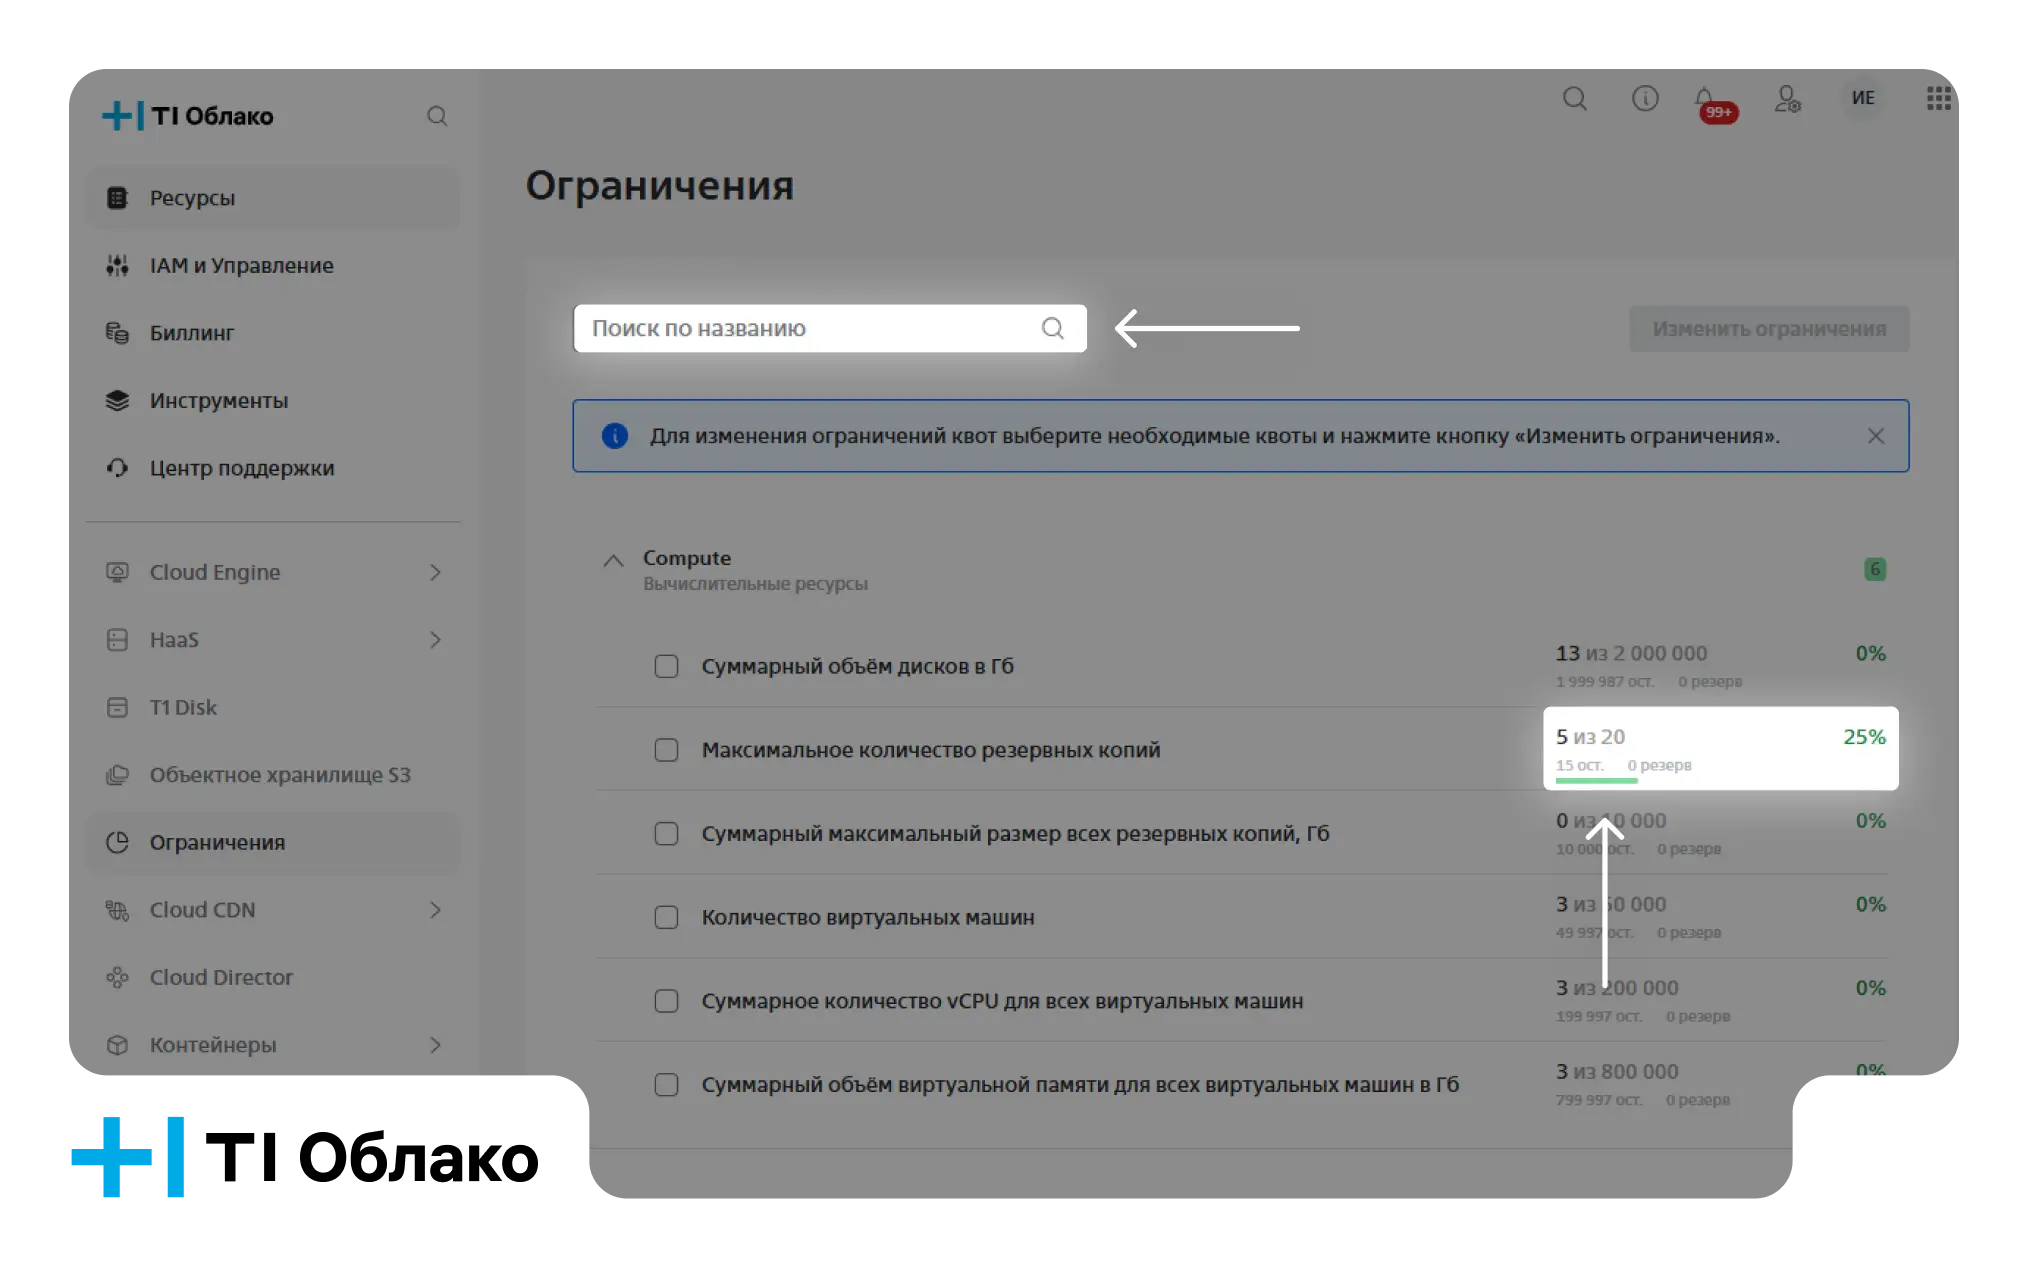The image size is (2028, 1268).
Task: Click the Биллинг coins icon
Action: click(117, 333)
